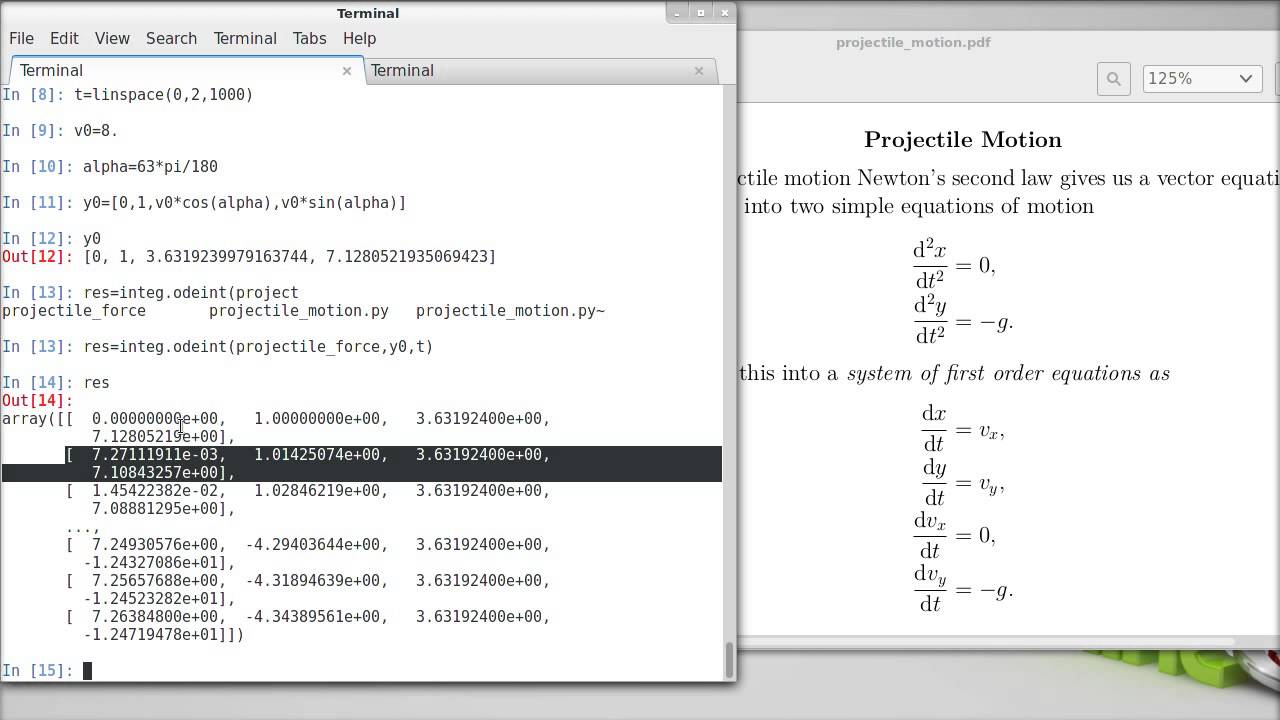Click projectile_force completion suggestion
Screen dimensions: 1280x720
(74, 311)
